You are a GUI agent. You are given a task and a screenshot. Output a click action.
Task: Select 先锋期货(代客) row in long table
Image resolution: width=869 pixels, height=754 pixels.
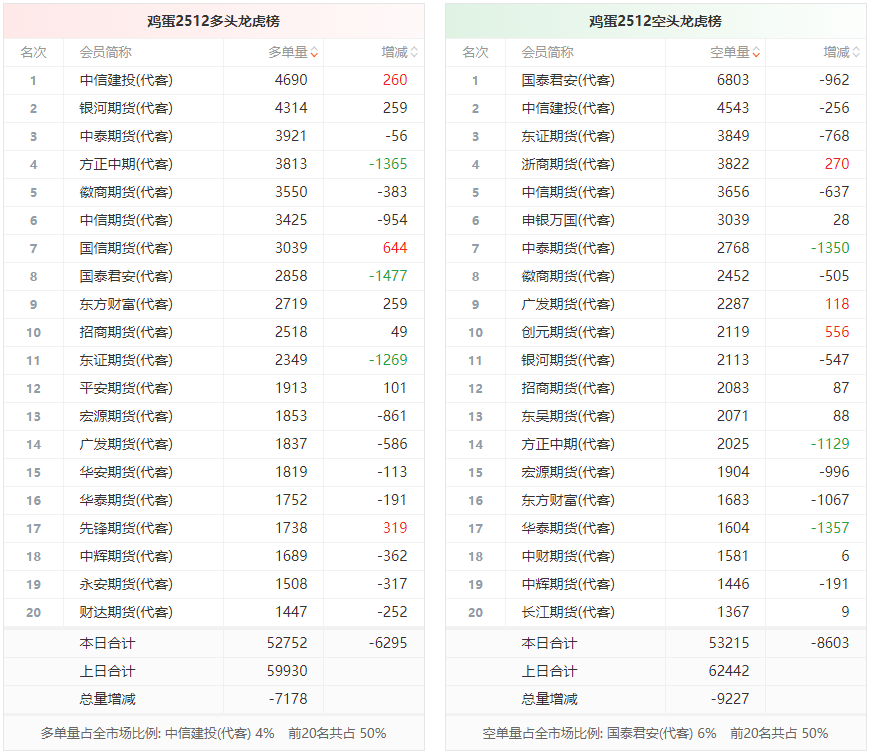tap(125, 528)
